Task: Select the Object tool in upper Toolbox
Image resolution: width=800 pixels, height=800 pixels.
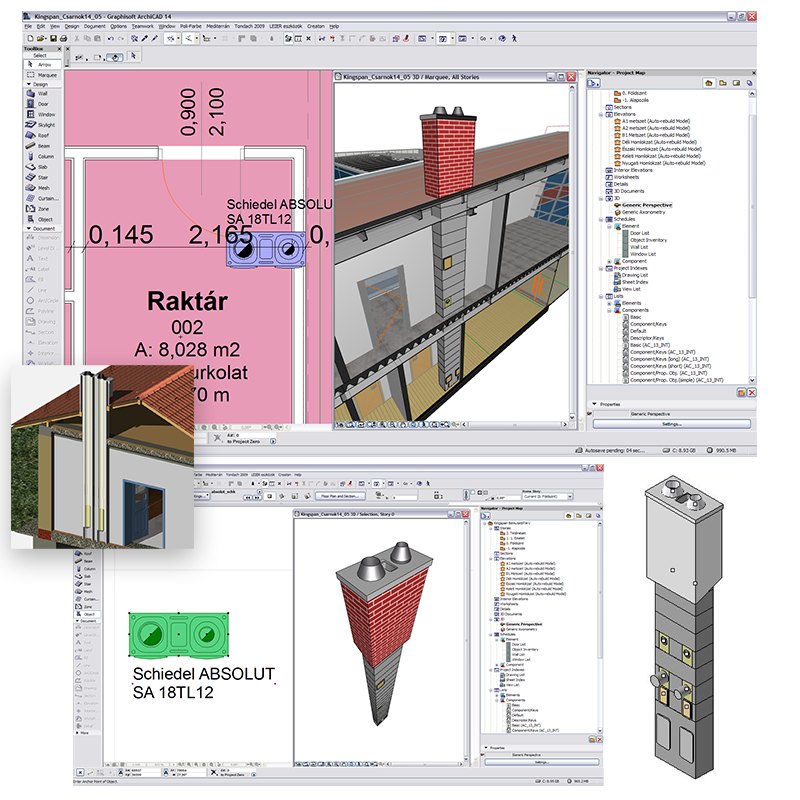Action: 42,219
